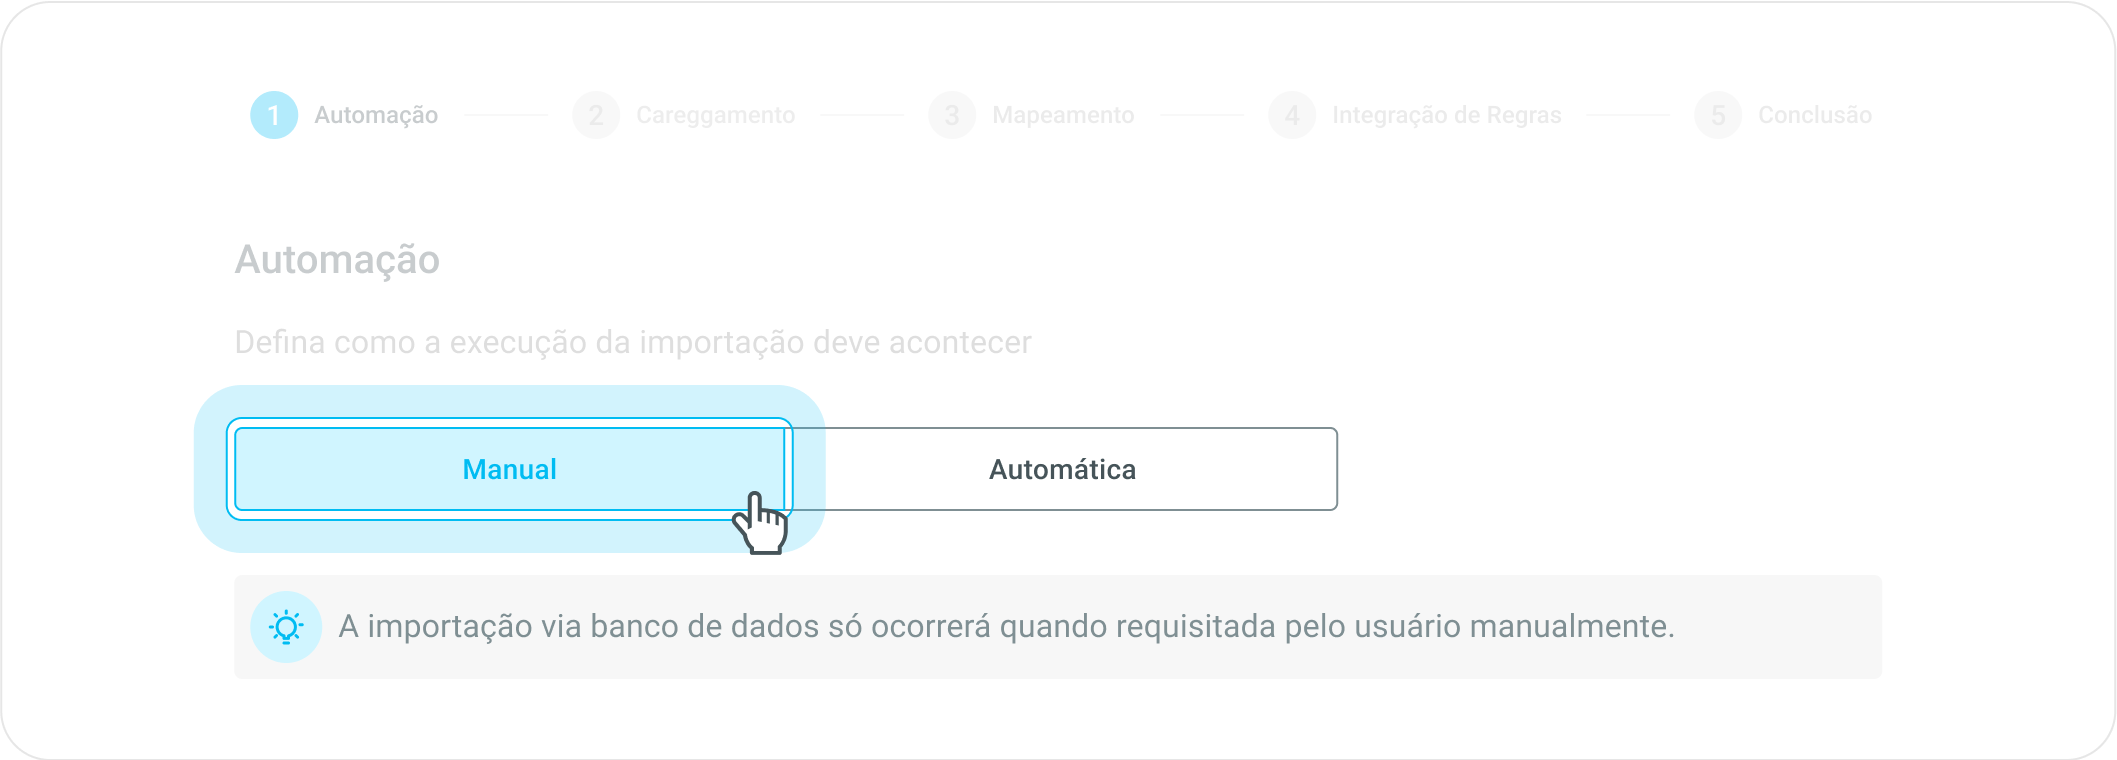2117x760 pixels.
Task: Go to the Conclusão step label
Action: (1814, 115)
